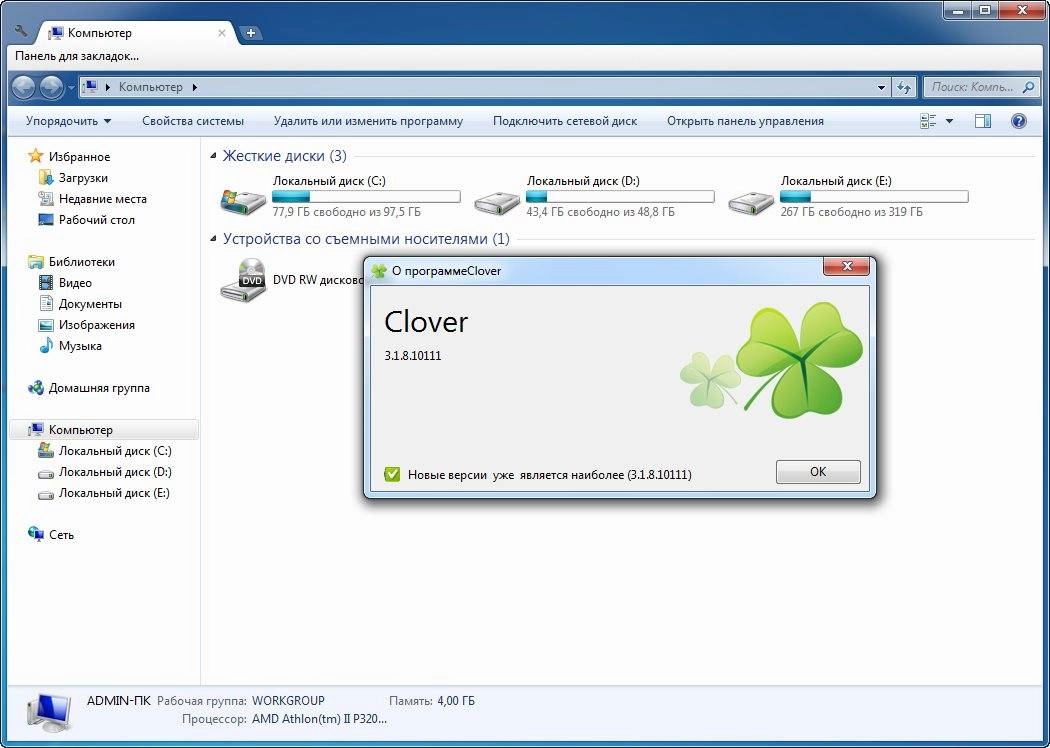The width and height of the screenshot is (1050, 748).
Task: Click the Компьютер breadcrumb in address bar
Action: click(151, 87)
